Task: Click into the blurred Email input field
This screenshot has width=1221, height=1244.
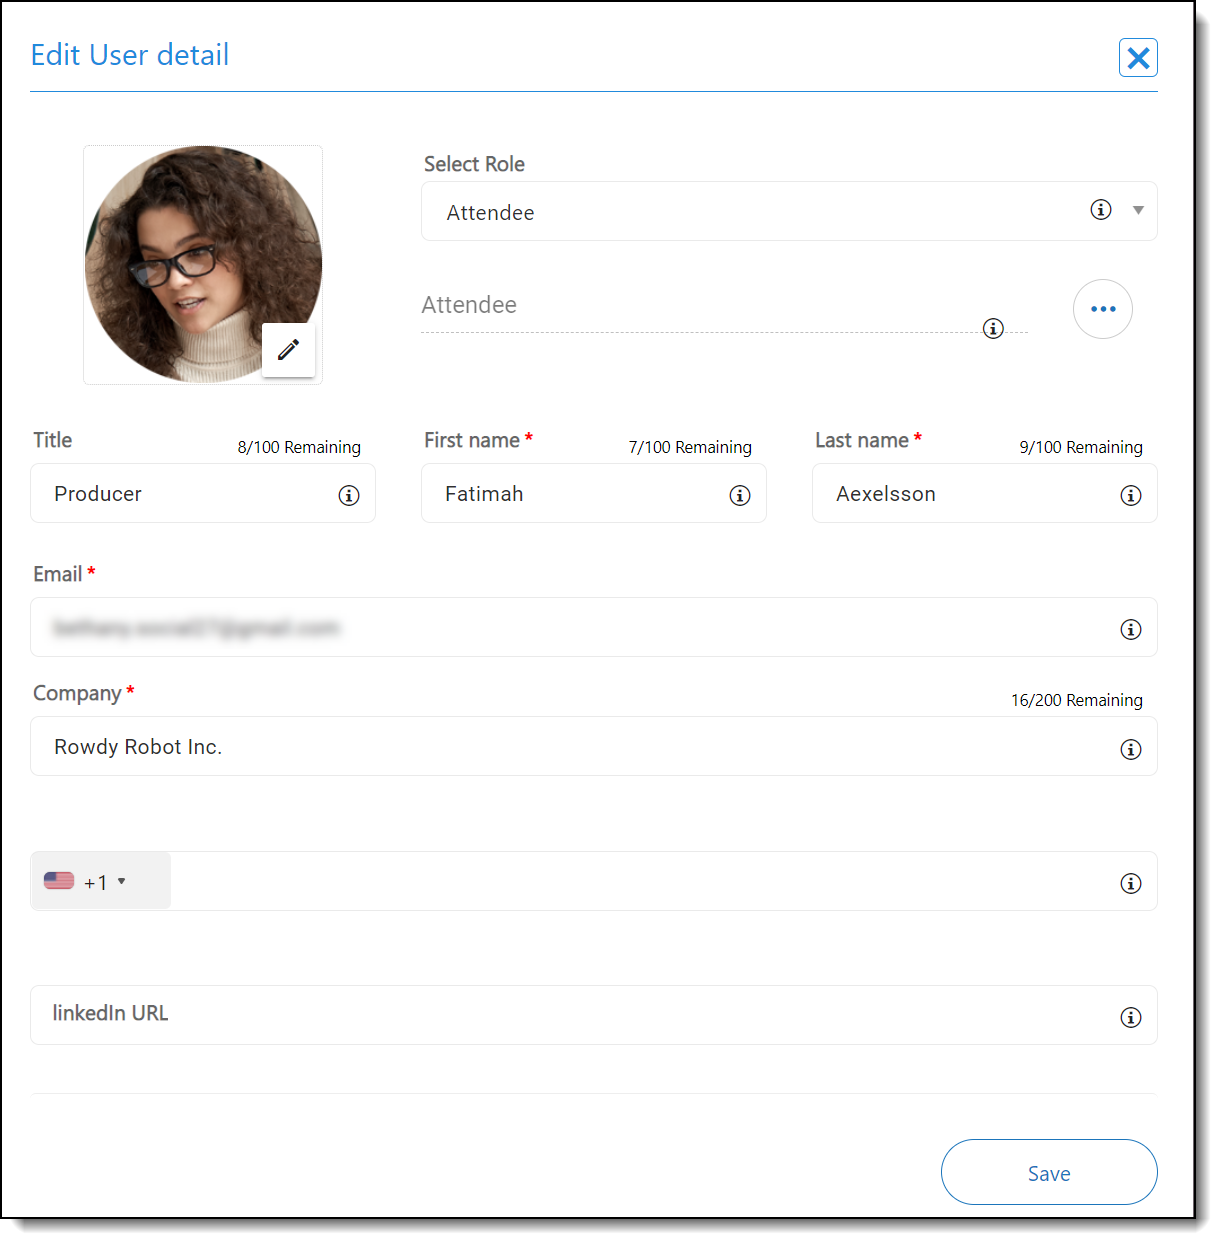Action: (594, 627)
